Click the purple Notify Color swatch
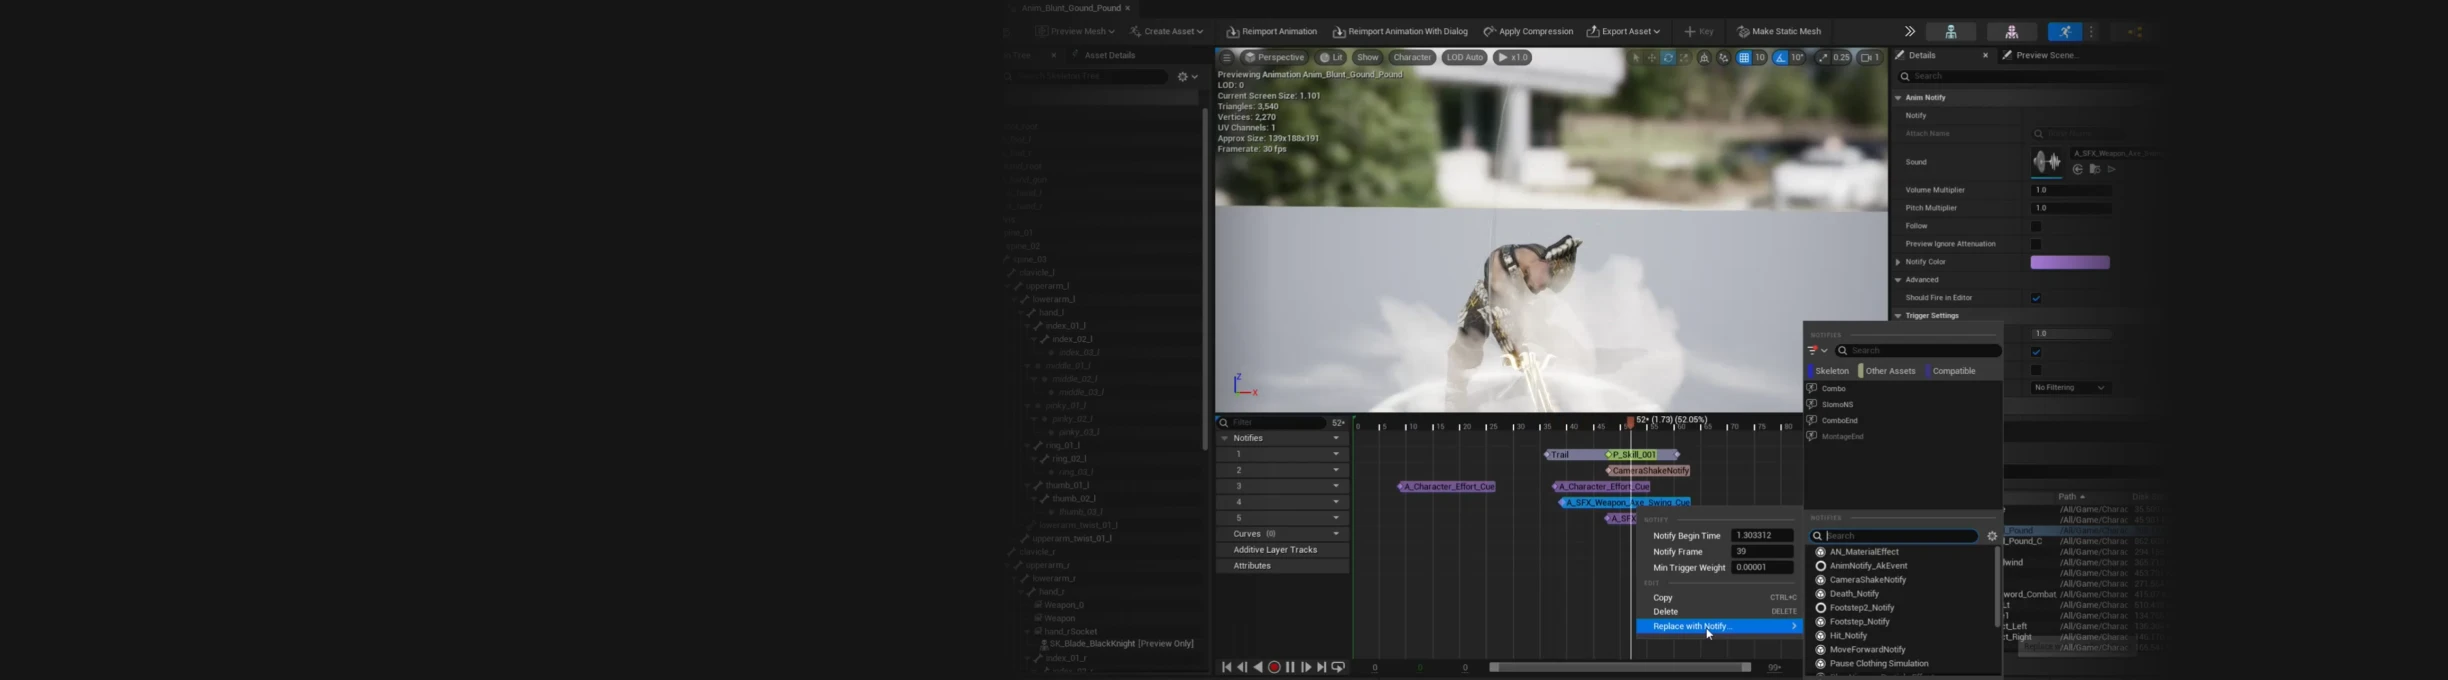The image size is (2448, 680). [x=2070, y=262]
